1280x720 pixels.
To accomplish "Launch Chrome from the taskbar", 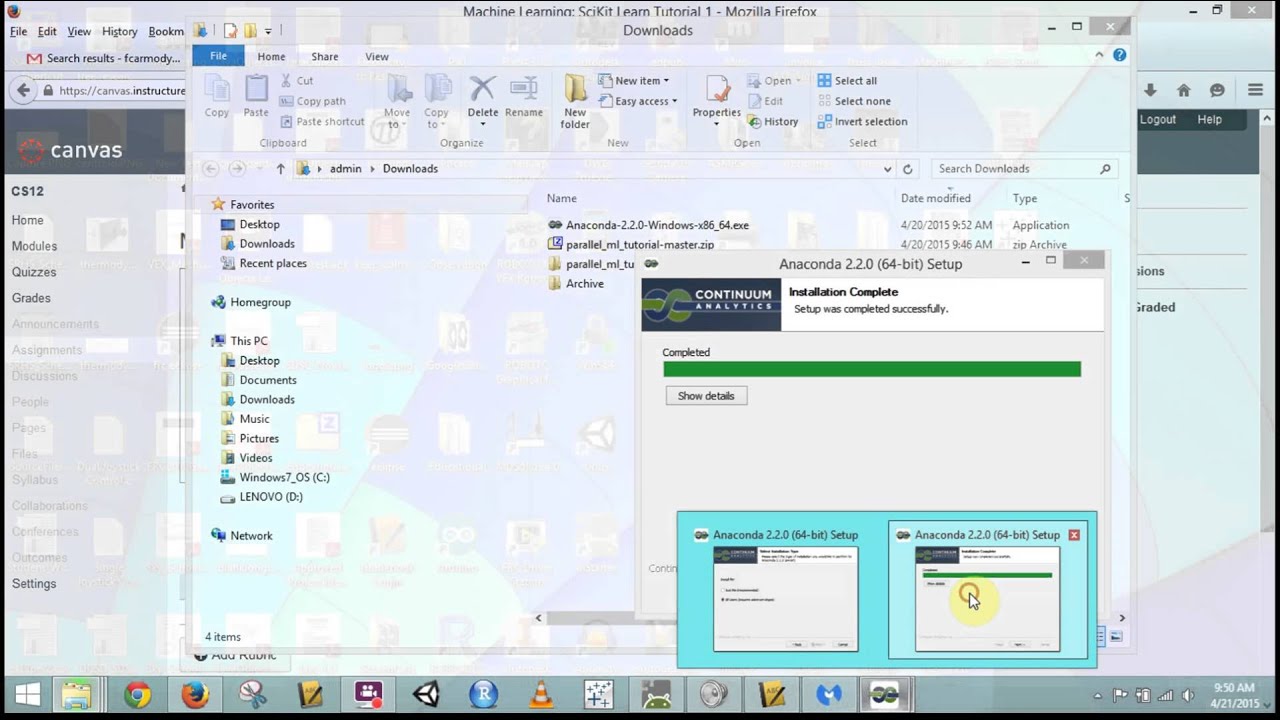I will pyautogui.click(x=137, y=694).
